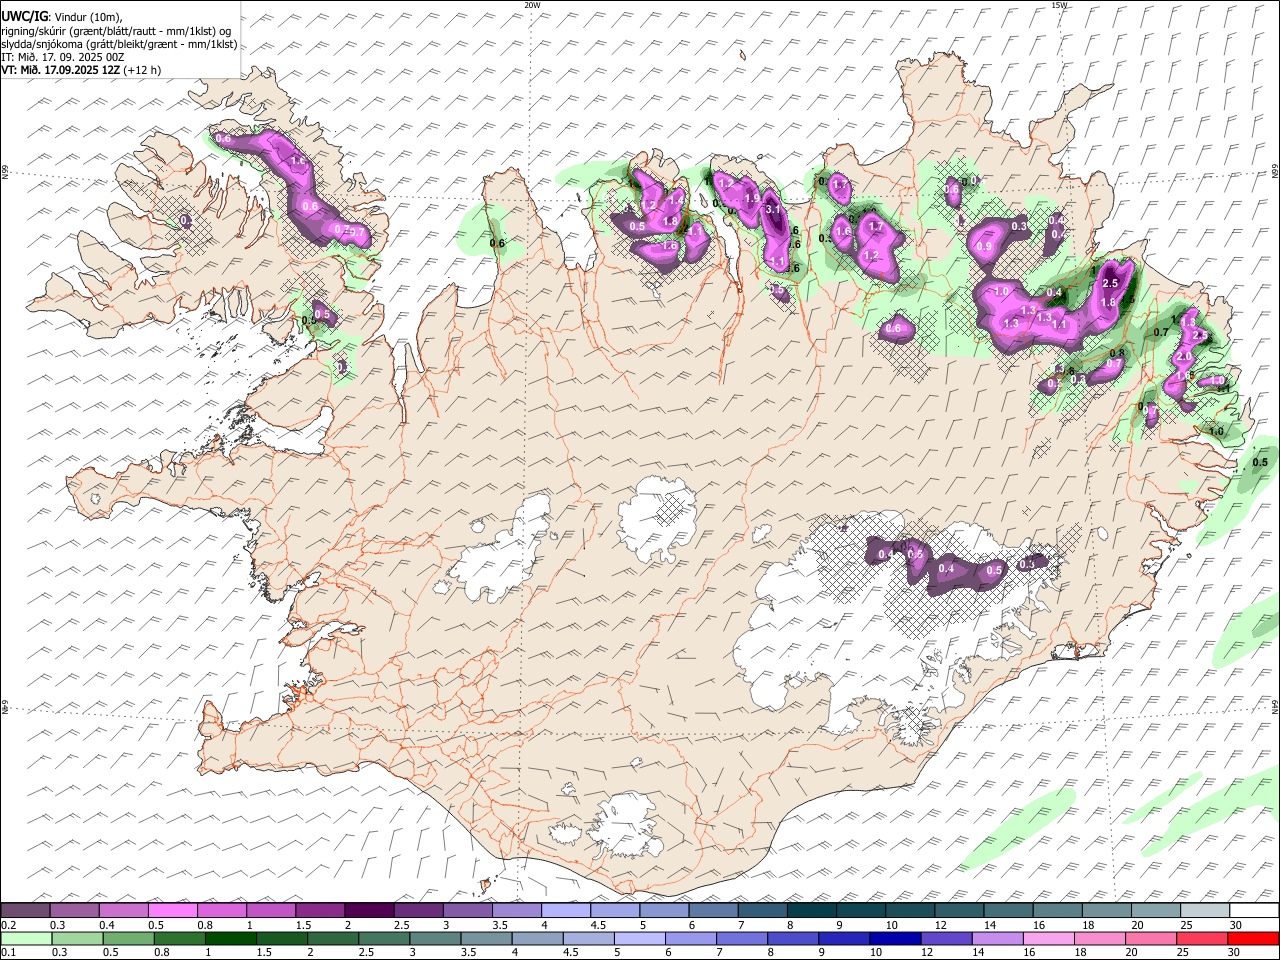The width and height of the screenshot is (1280, 960).
Task: Click the initial time 'IT: Mið. 17. 09. 2025 00Z' line
Action: 63,57
